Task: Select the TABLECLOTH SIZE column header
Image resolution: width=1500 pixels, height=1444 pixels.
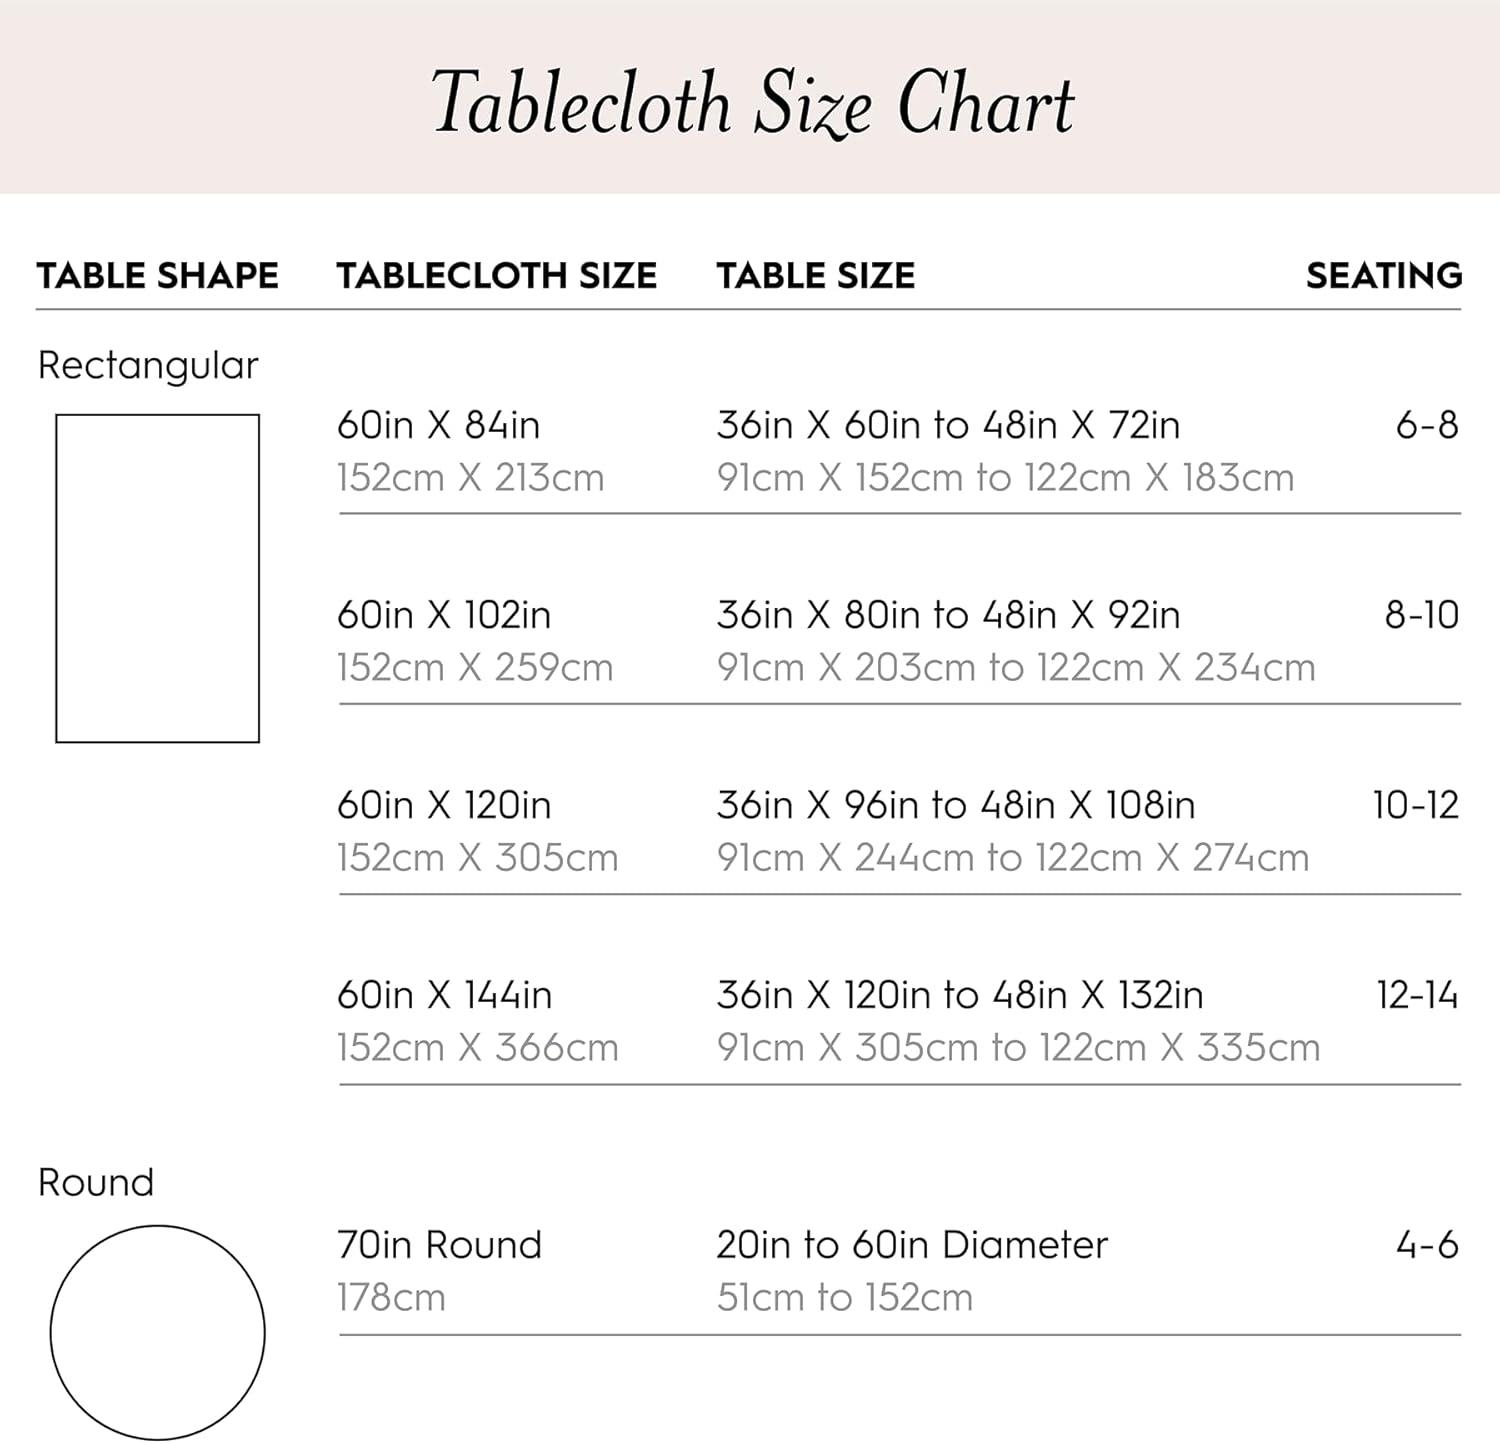Action: tap(496, 275)
